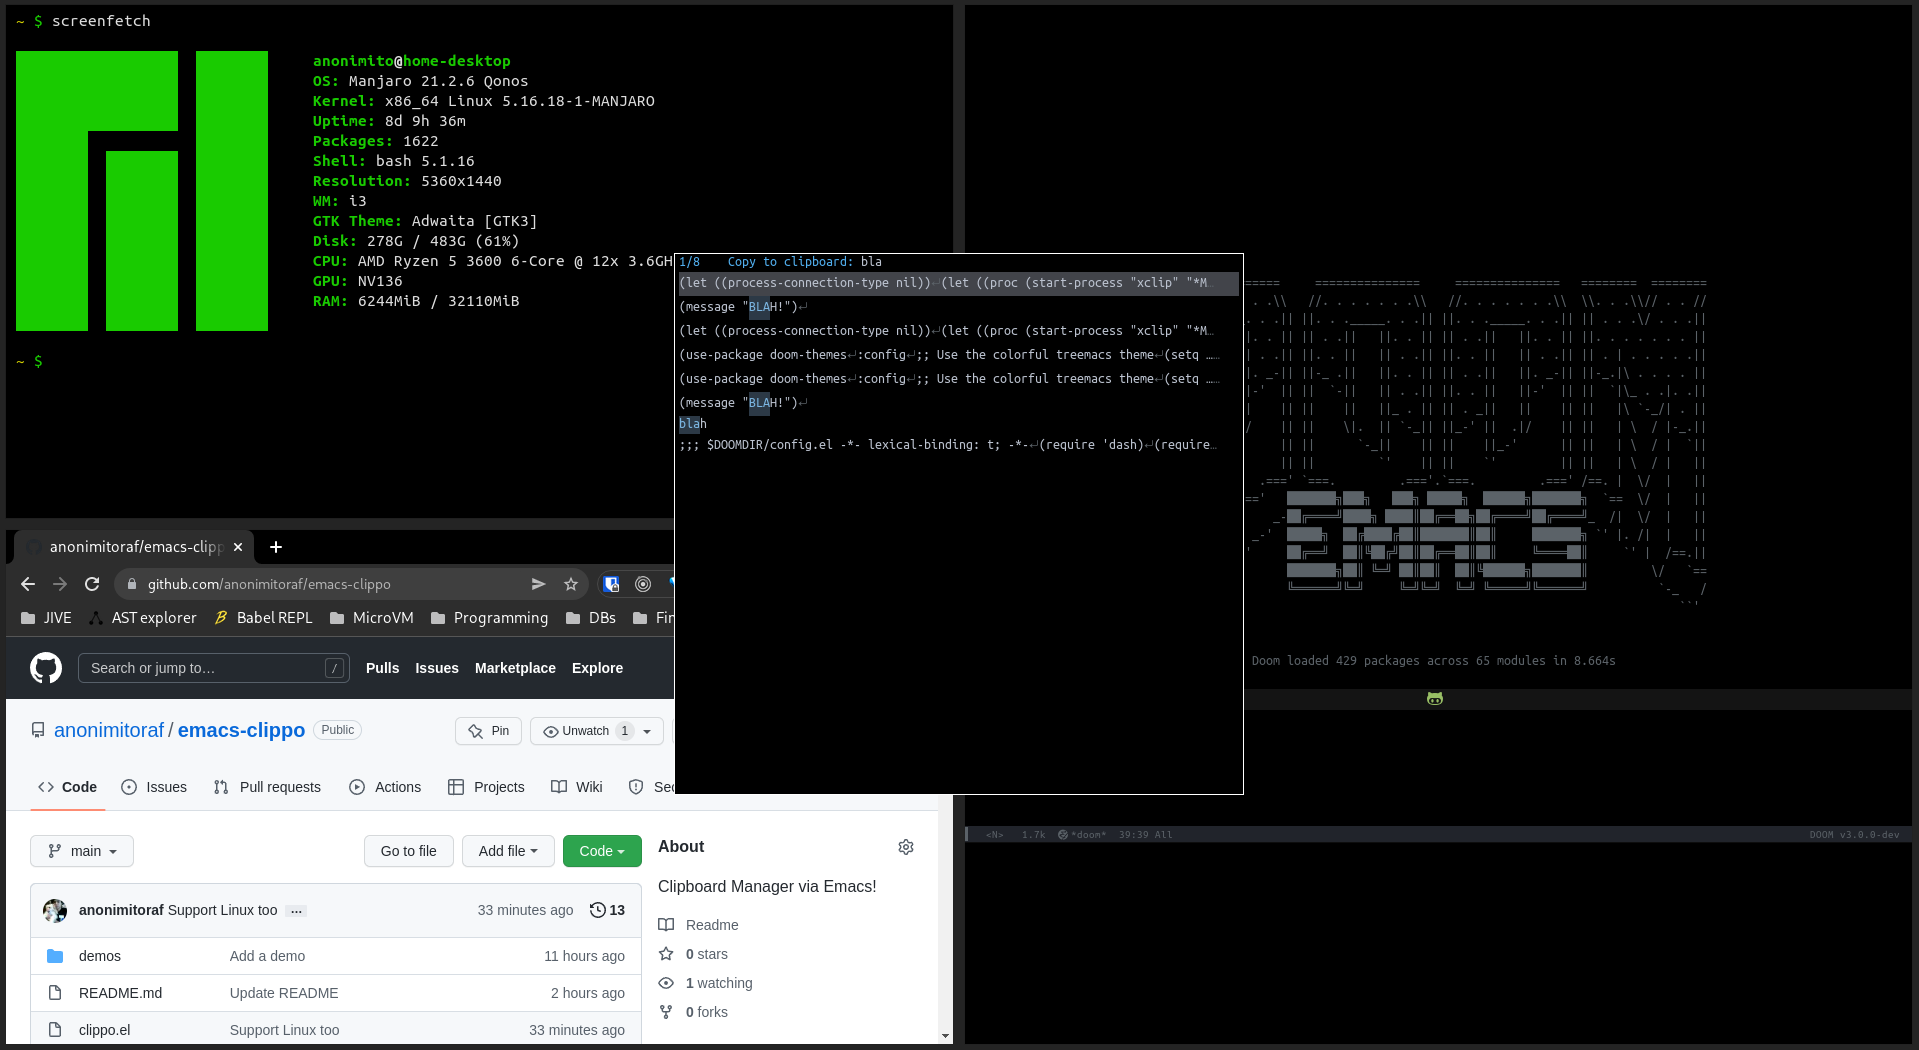The height and width of the screenshot is (1050, 1919).
Task: Open the anonimitoraf owner link
Action: pos(109,730)
